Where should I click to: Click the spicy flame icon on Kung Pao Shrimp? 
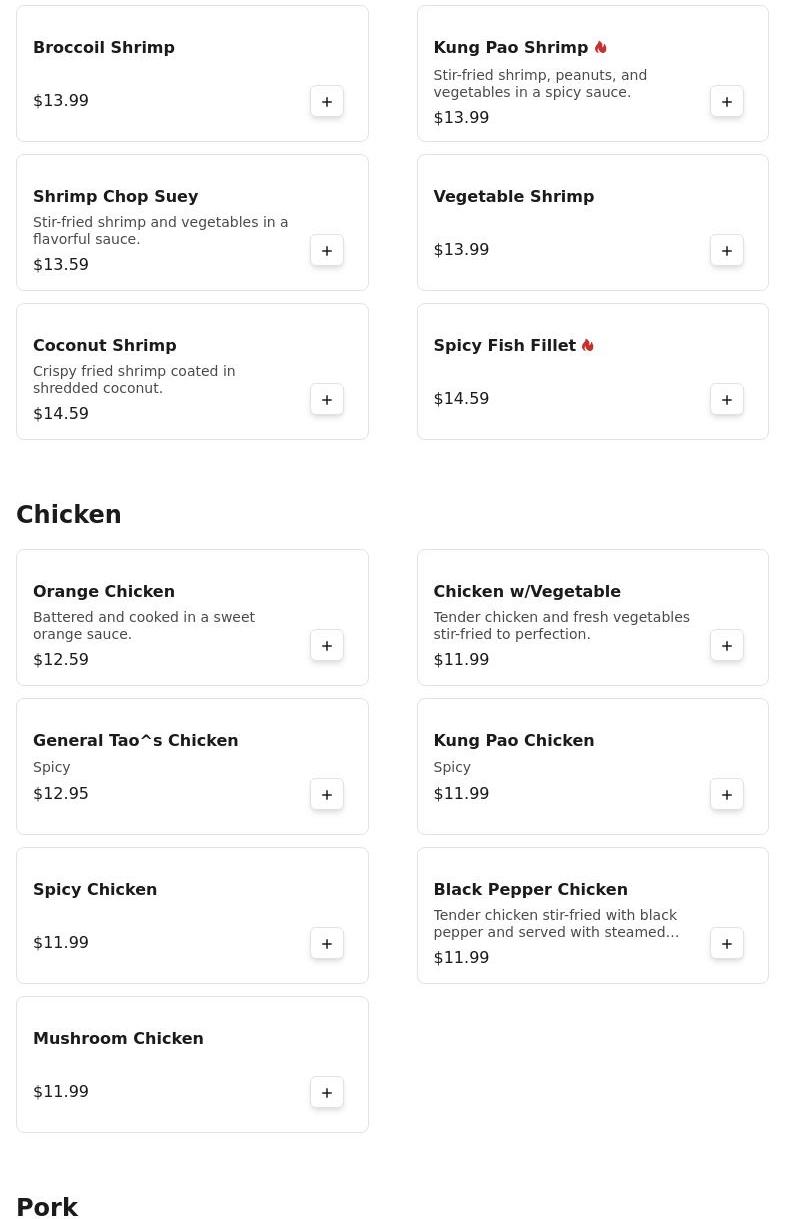pos(601,47)
